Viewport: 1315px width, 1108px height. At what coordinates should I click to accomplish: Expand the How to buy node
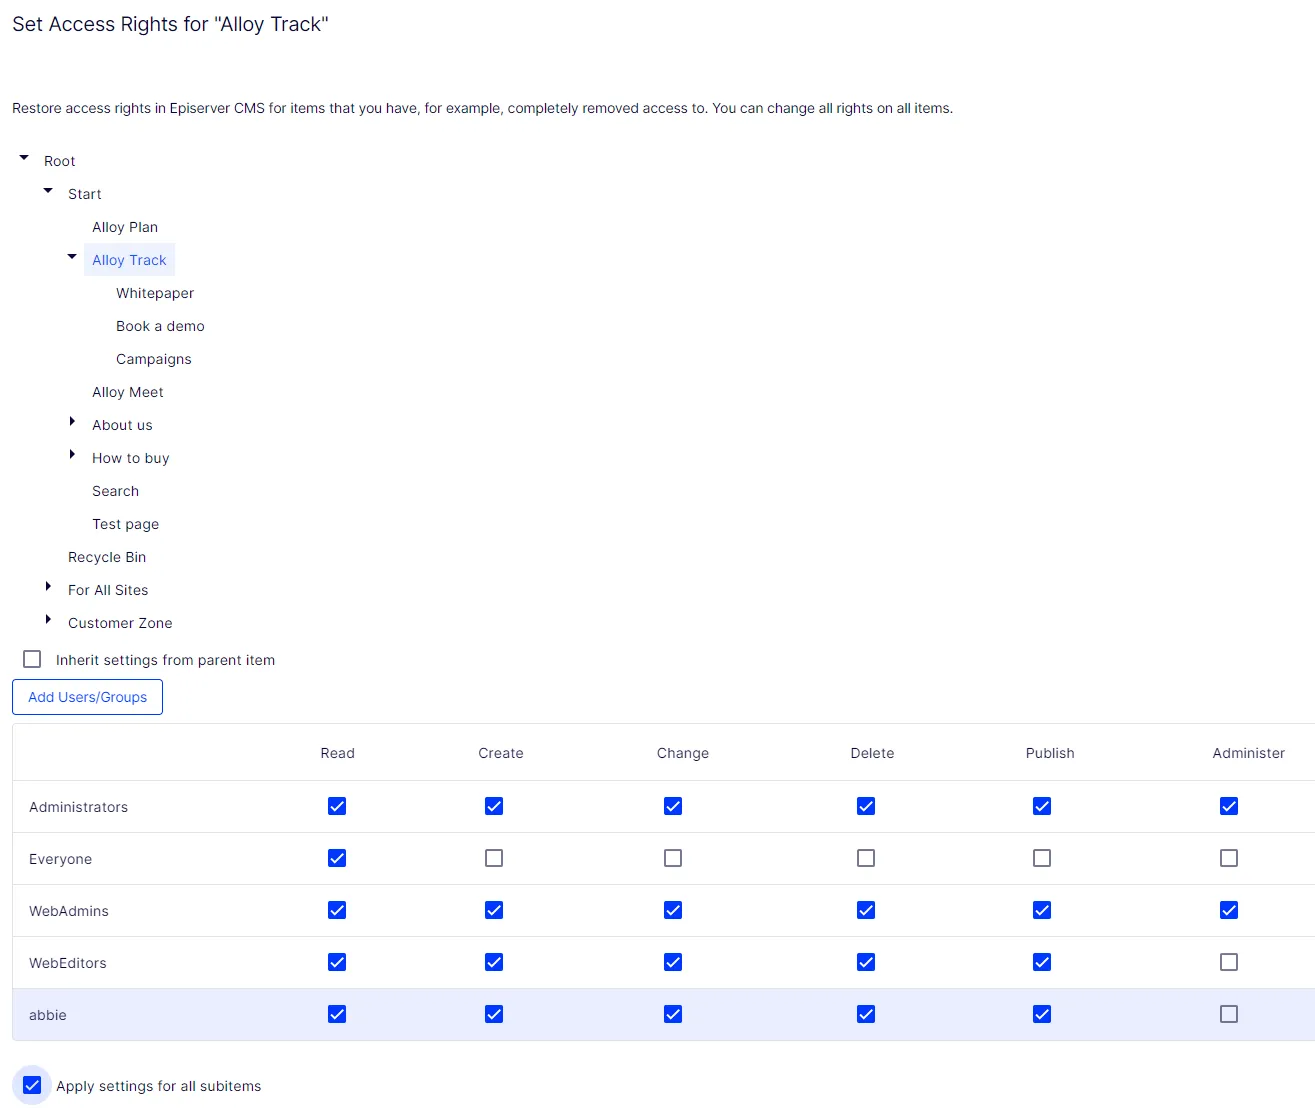(72, 455)
